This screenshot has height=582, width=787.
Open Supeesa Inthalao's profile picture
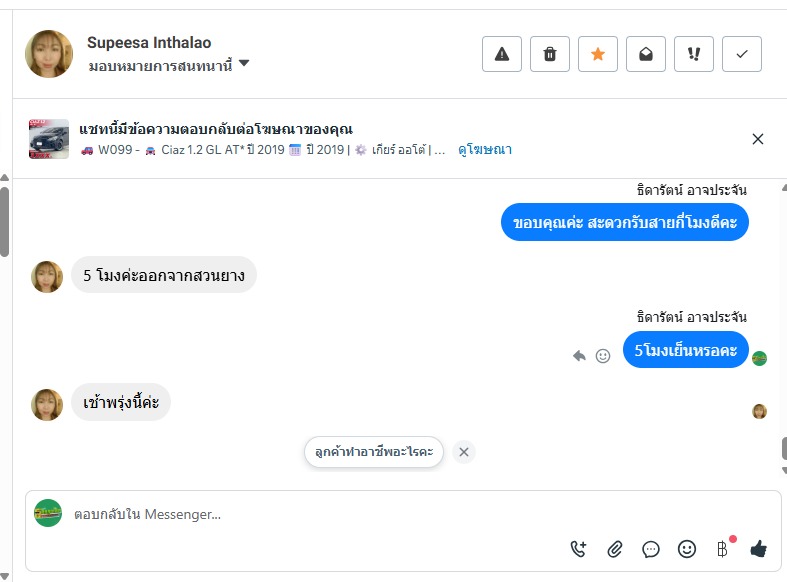(x=49, y=54)
